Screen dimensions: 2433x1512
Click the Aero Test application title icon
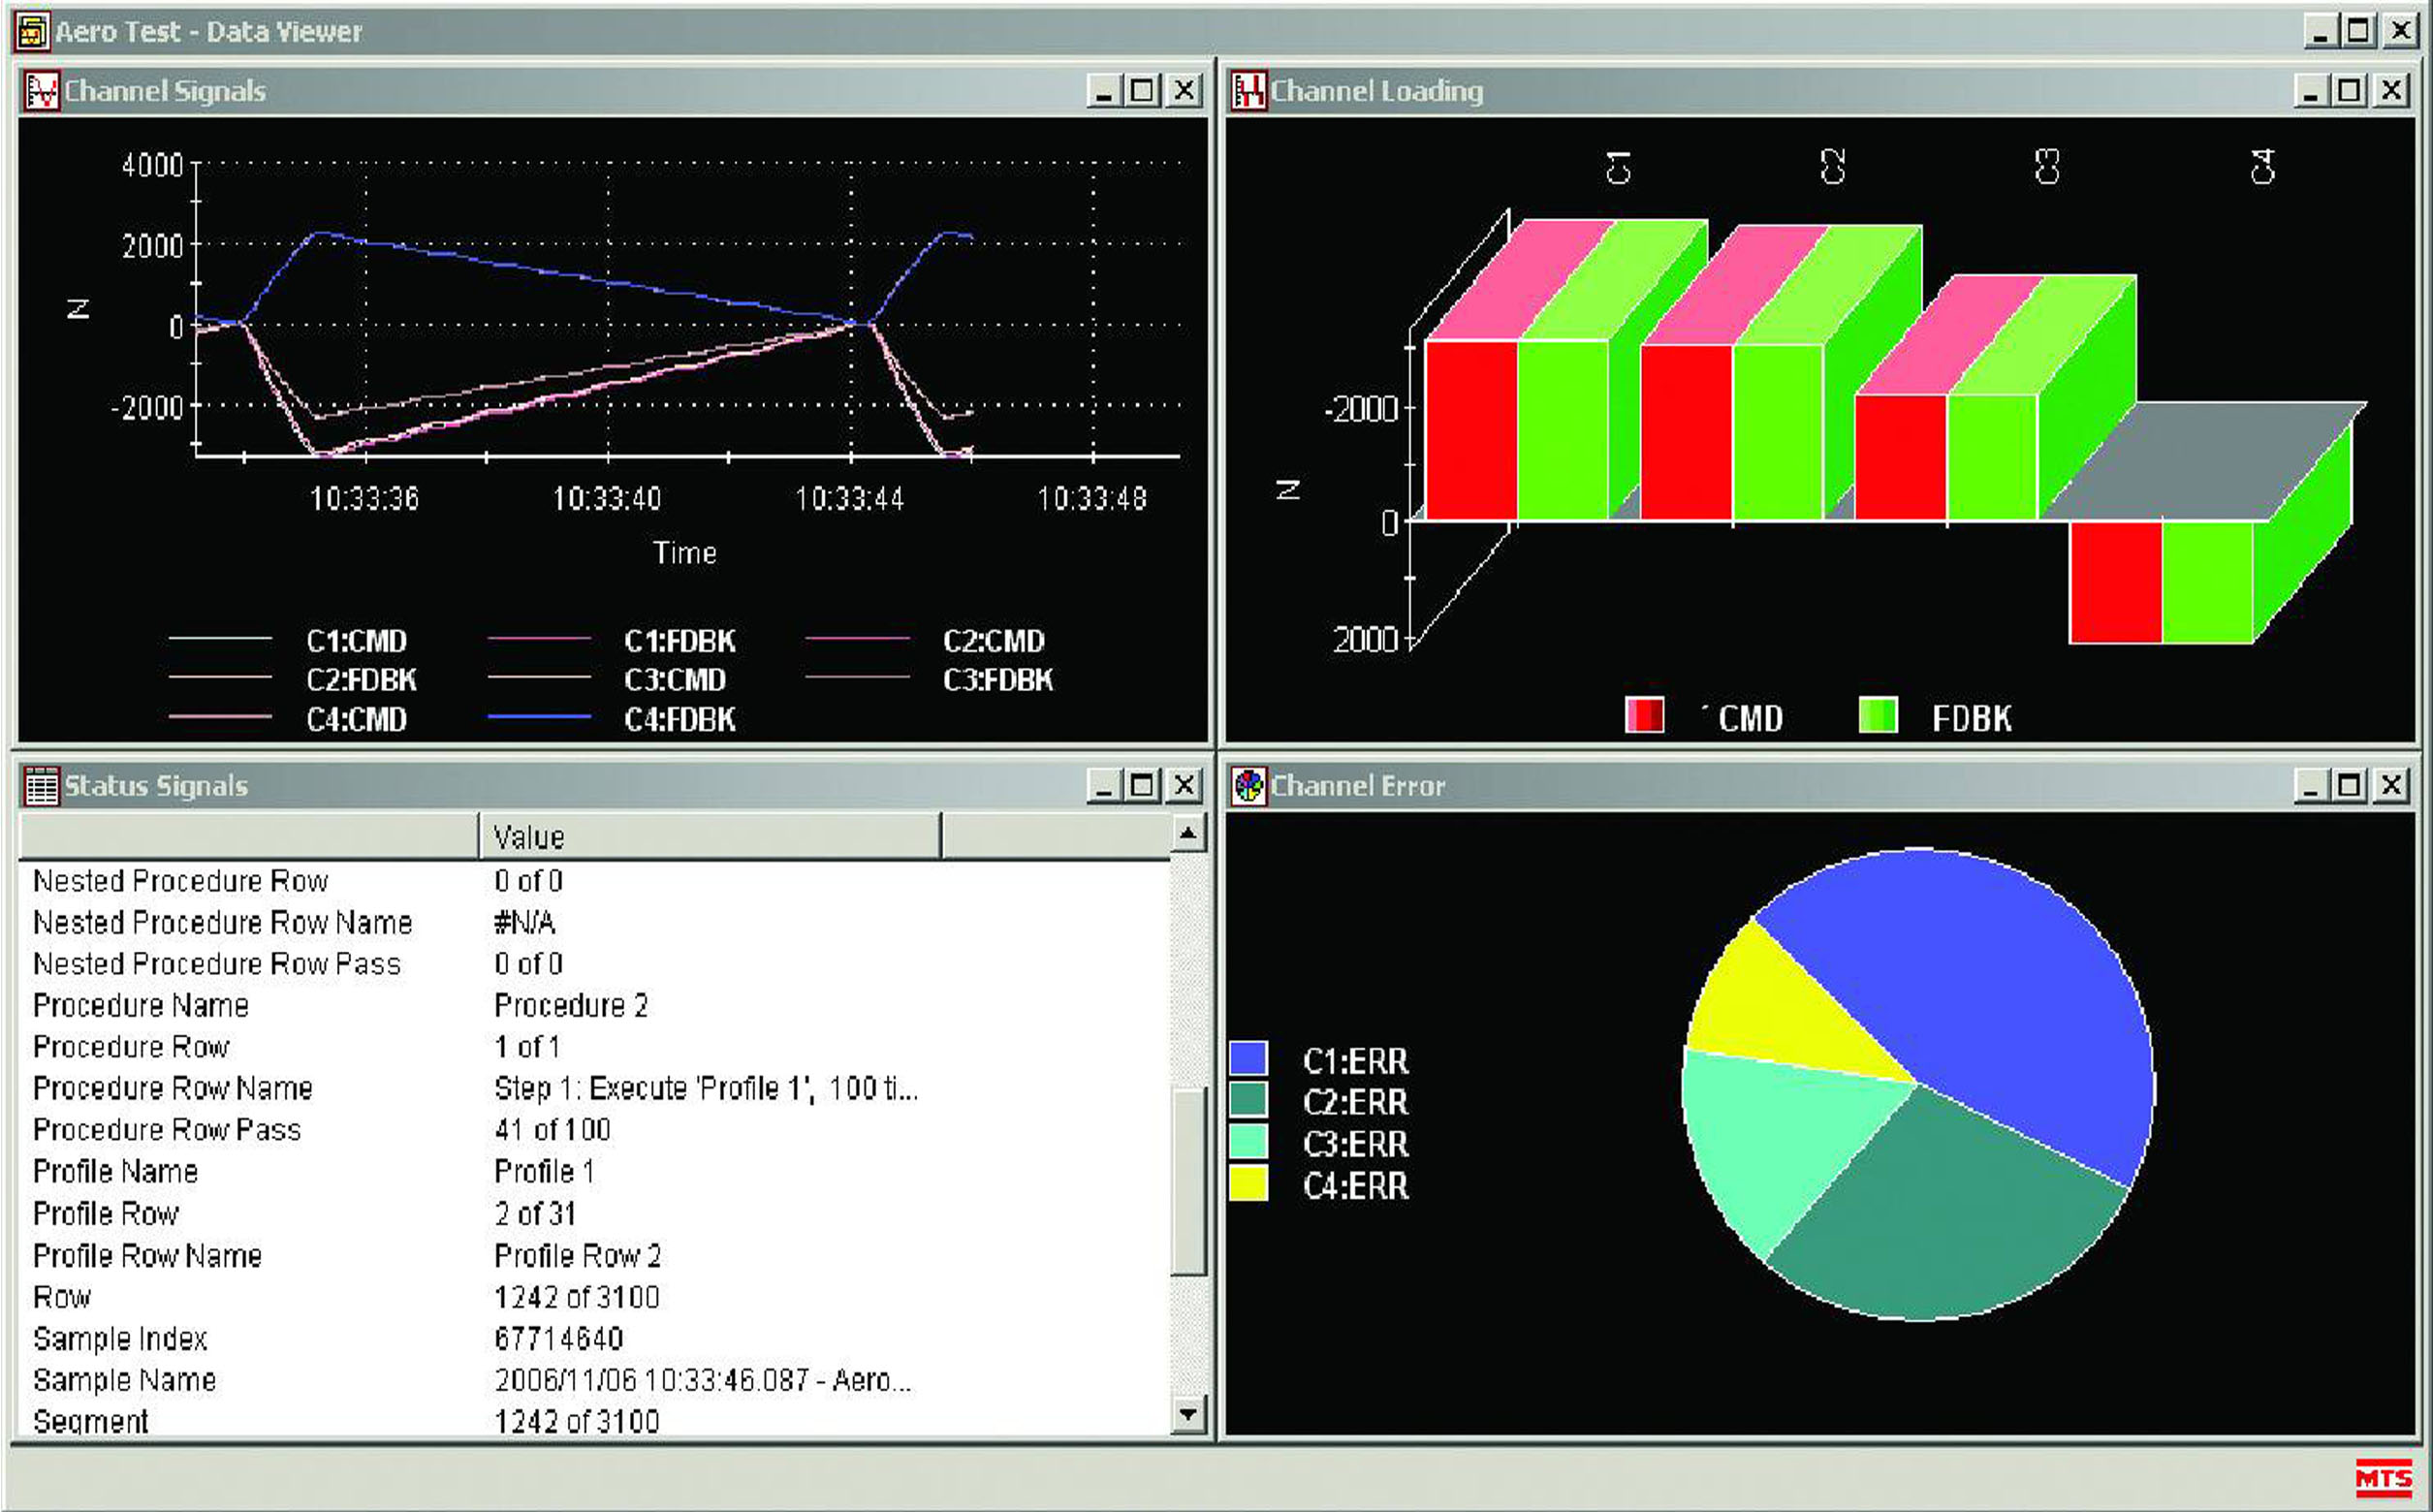click(x=32, y=32)
